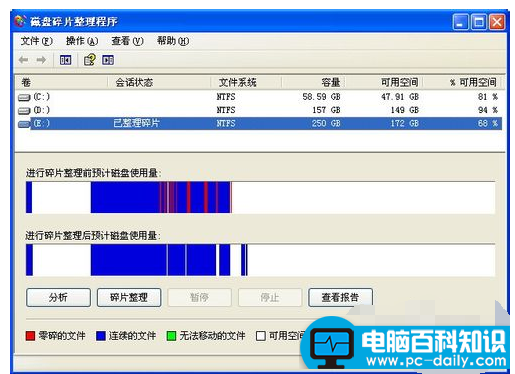Open the 帮助(H) menu
This screenshot has height=374, width=515.
173,41
